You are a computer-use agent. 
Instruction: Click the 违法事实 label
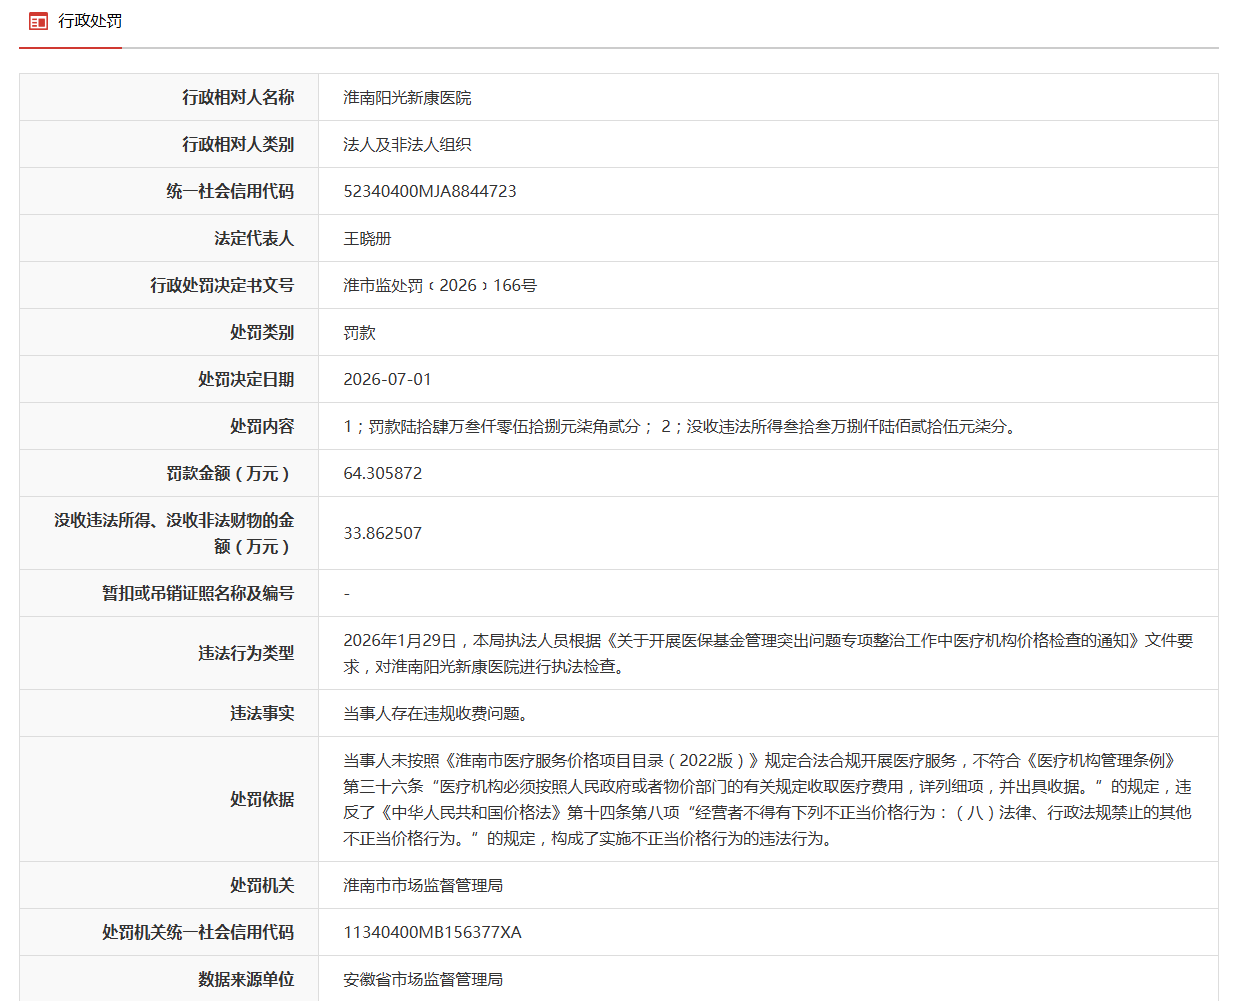click(x=262, y=713)
